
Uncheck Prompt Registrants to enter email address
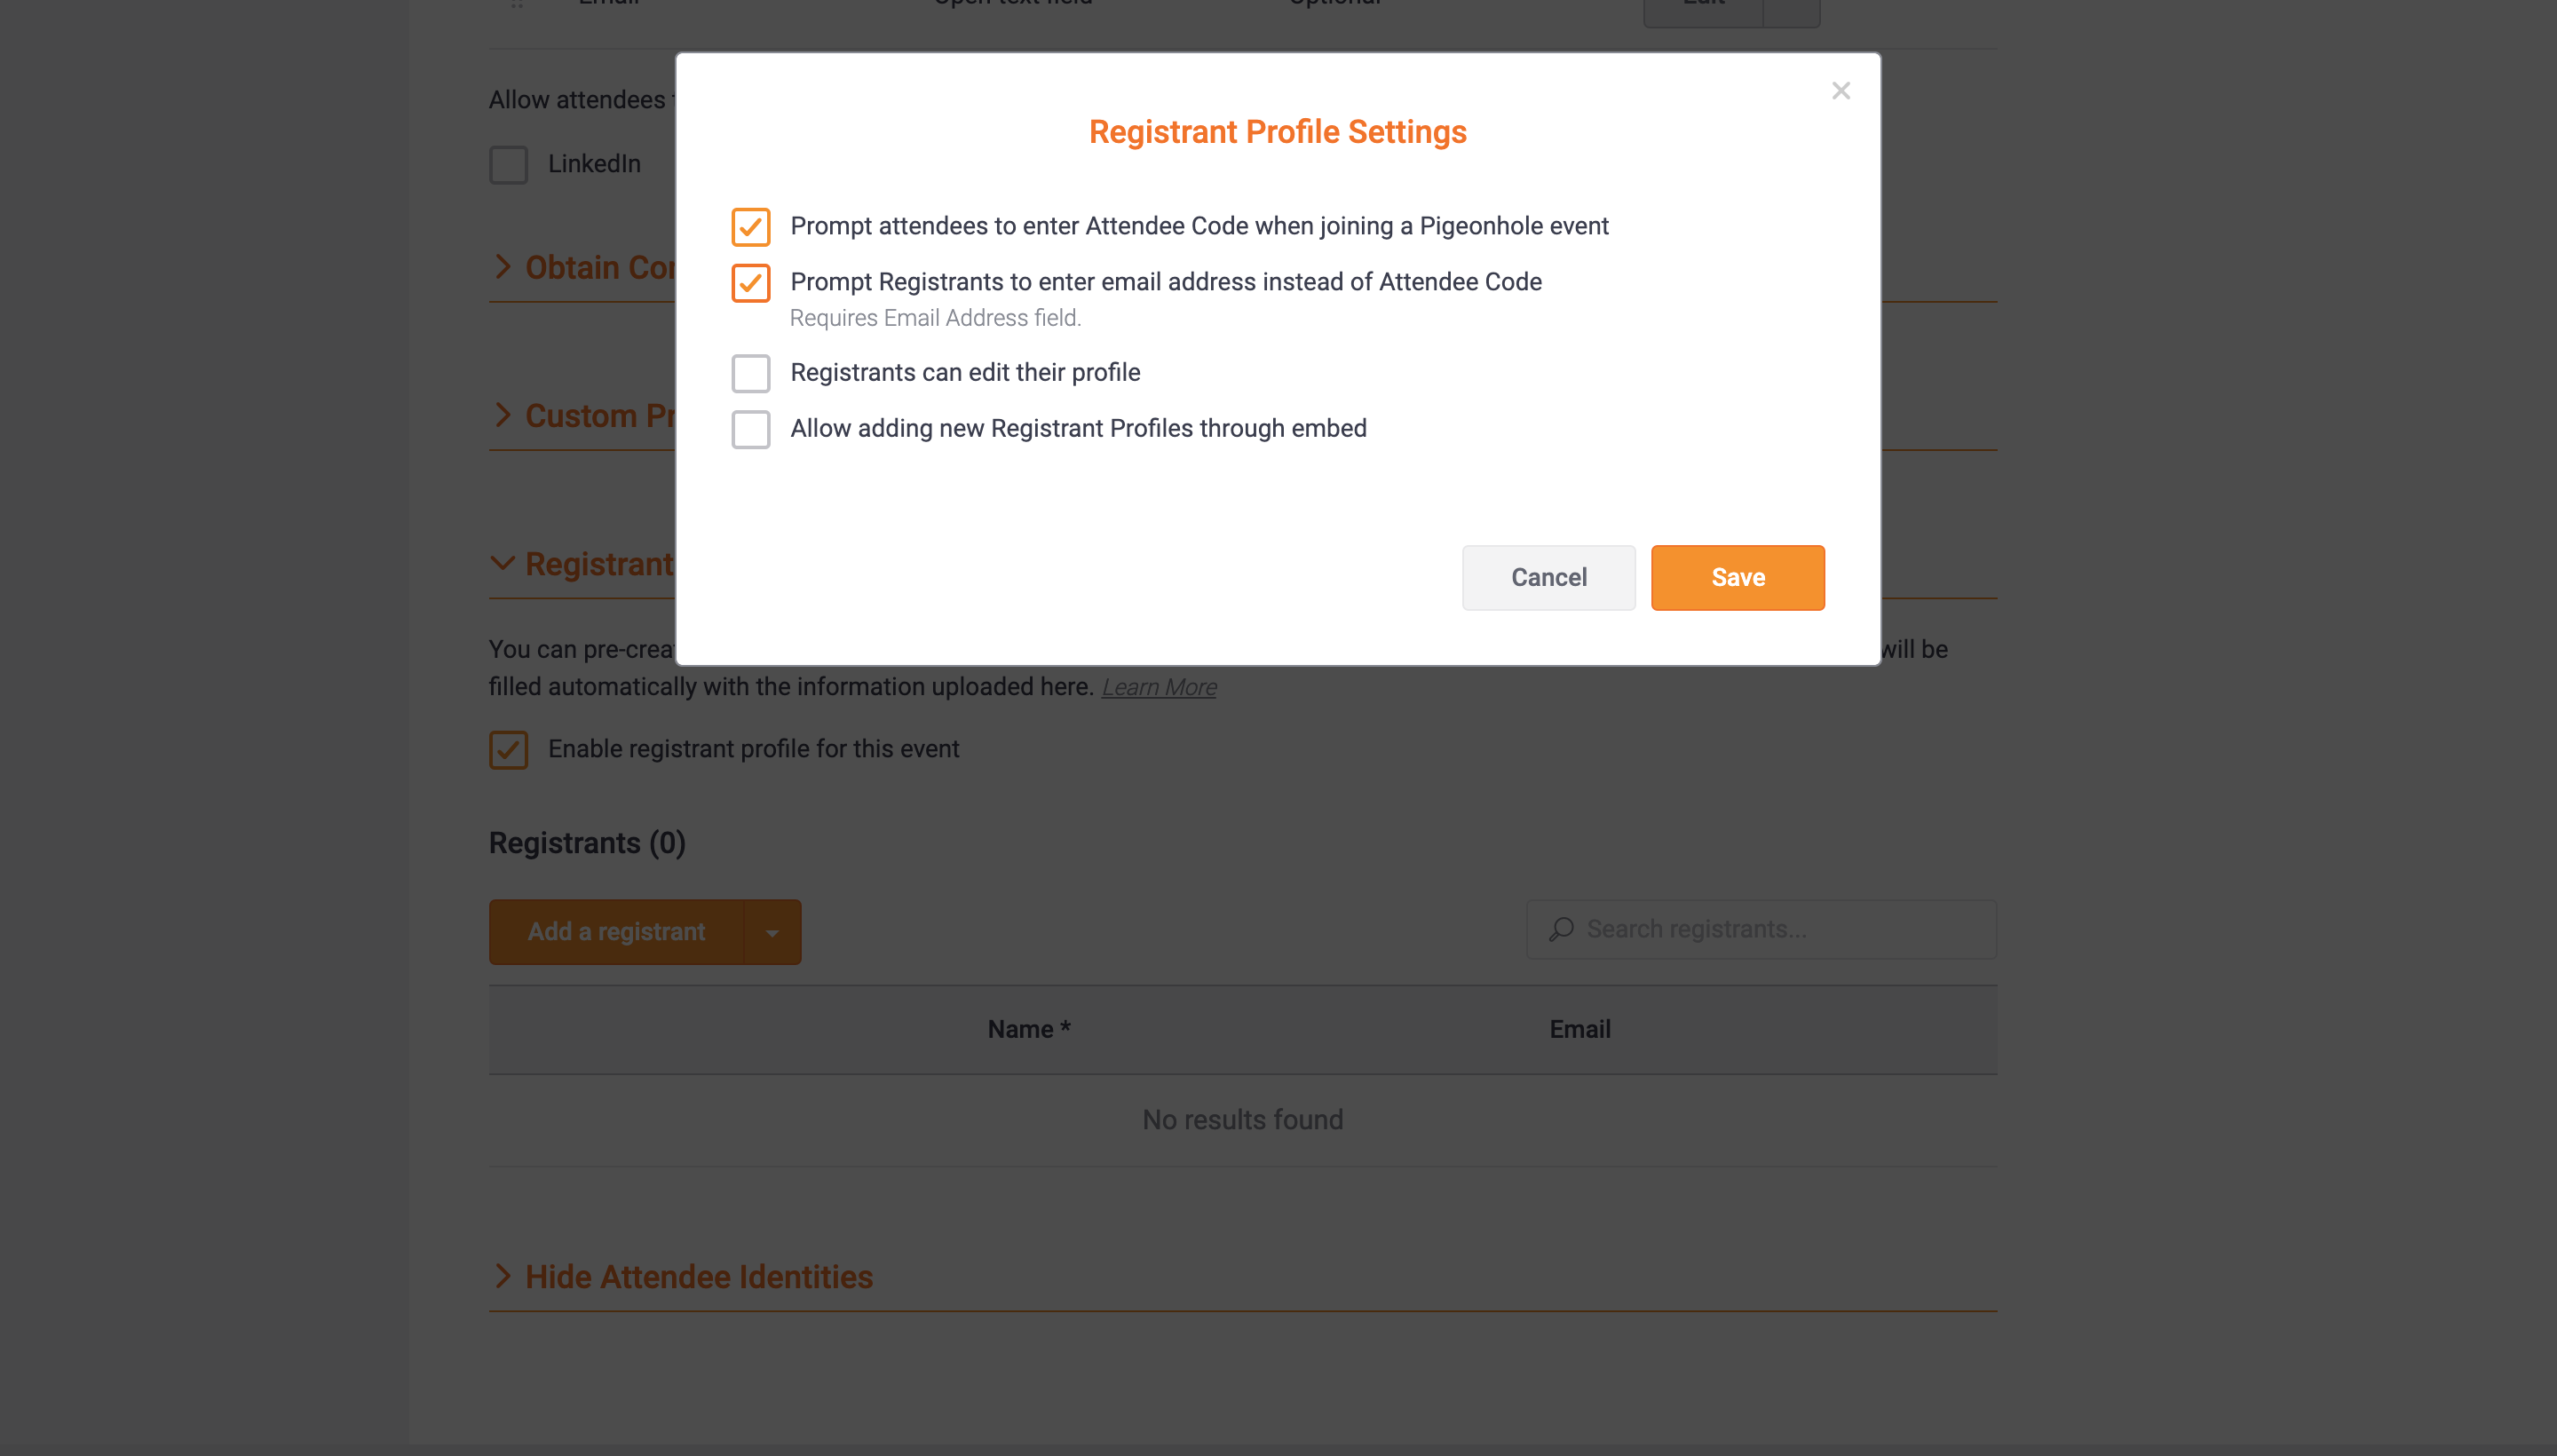coord(750,283)
